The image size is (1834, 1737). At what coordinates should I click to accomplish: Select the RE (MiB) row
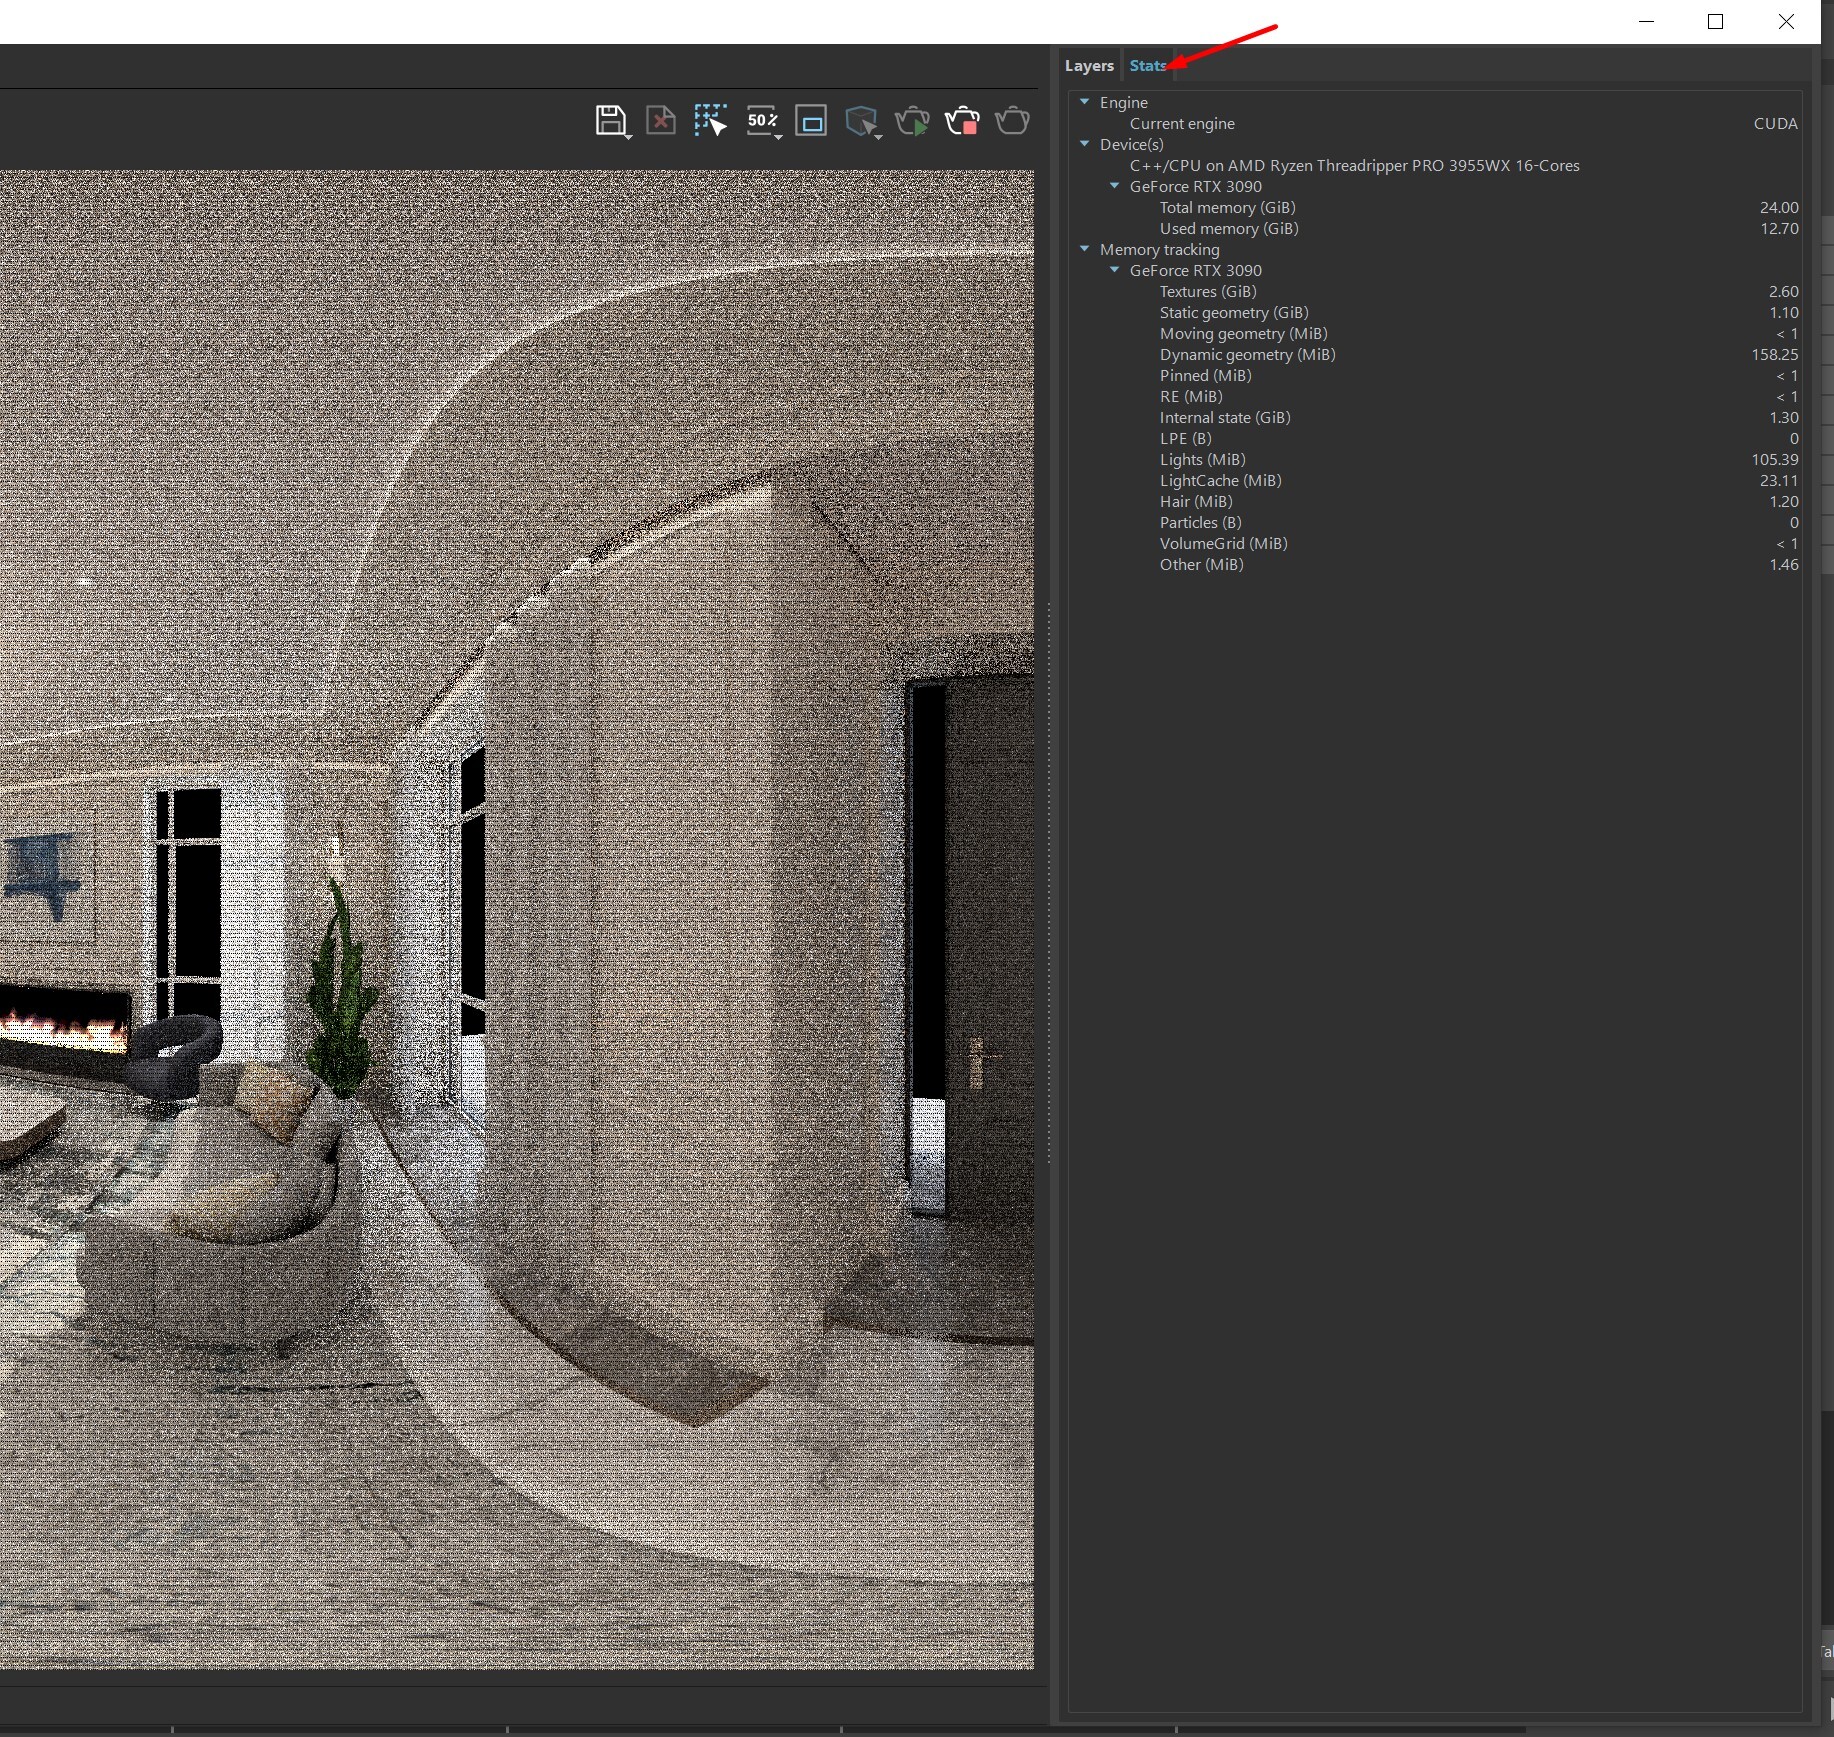(1436, 396)
